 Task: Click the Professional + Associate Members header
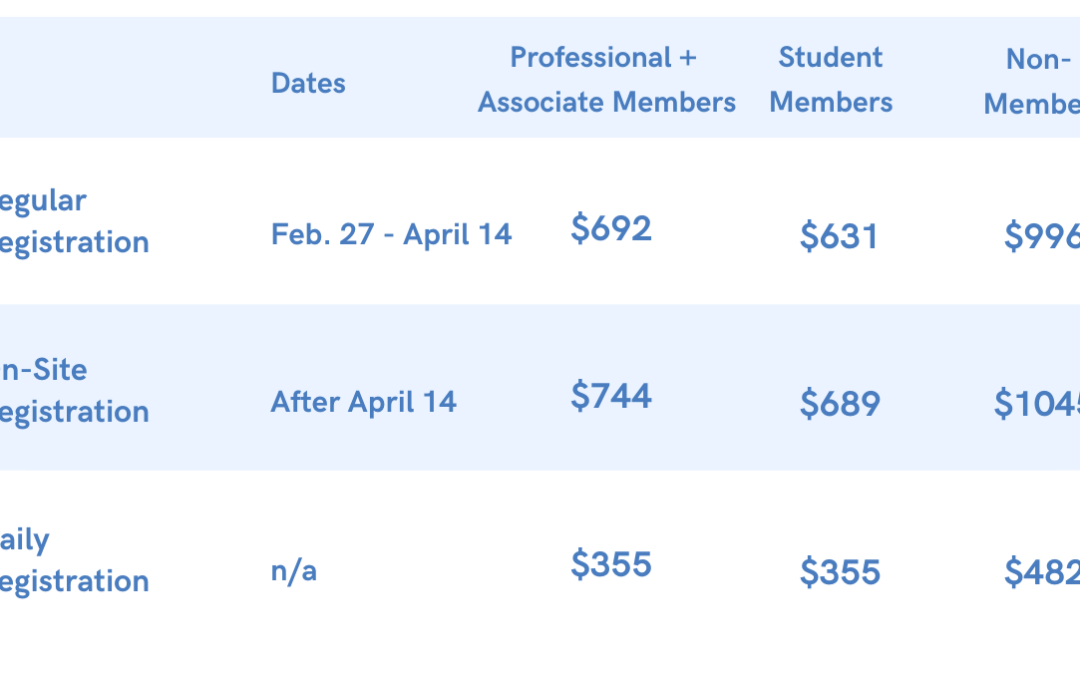[x=606, y=79]
